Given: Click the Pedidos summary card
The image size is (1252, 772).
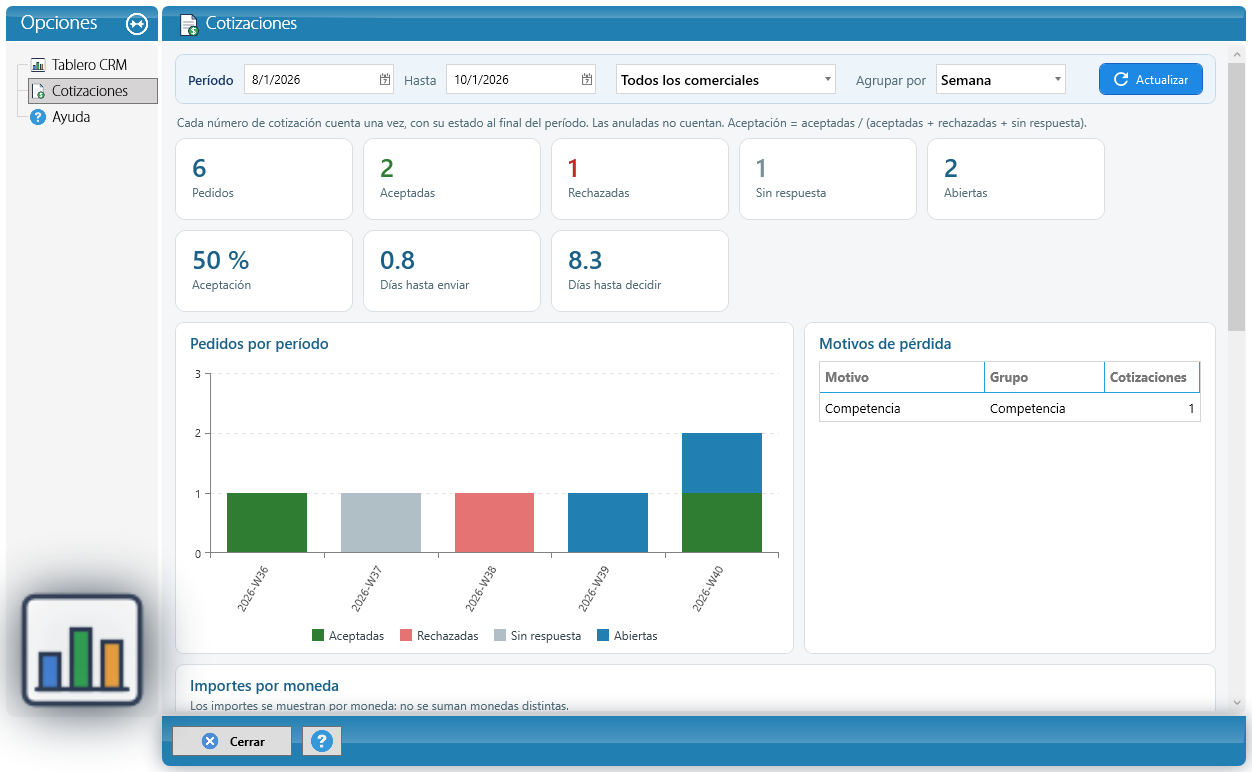Looking at the screenshot, I should (x=264, y=179).
